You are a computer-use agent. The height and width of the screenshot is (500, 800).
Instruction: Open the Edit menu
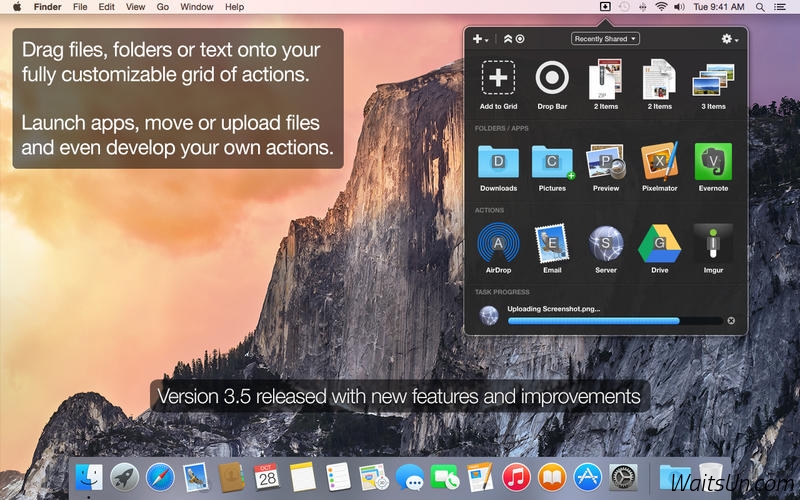tap(107, 7)
